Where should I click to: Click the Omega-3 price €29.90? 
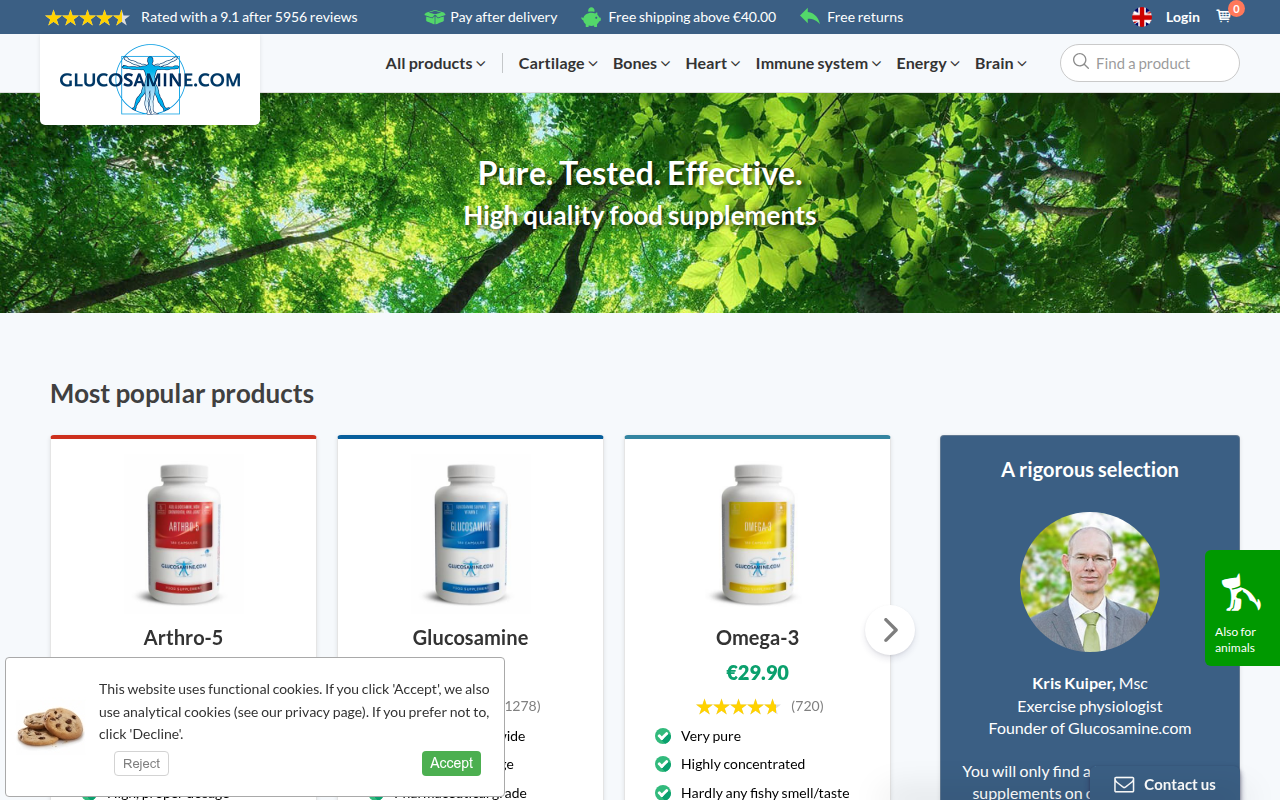(757, 673)
